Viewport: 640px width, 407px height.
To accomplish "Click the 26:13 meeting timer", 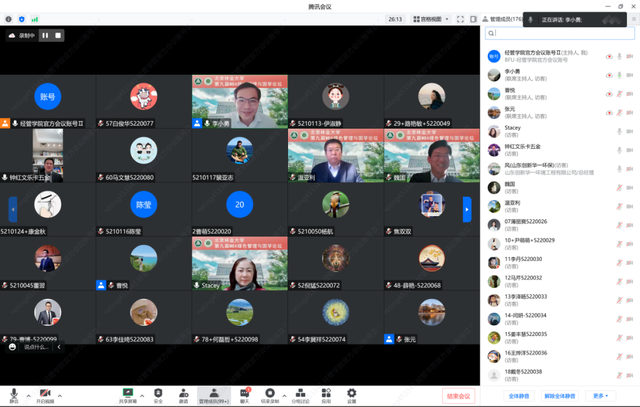I will pyautogui.click(x=395, y=19).
